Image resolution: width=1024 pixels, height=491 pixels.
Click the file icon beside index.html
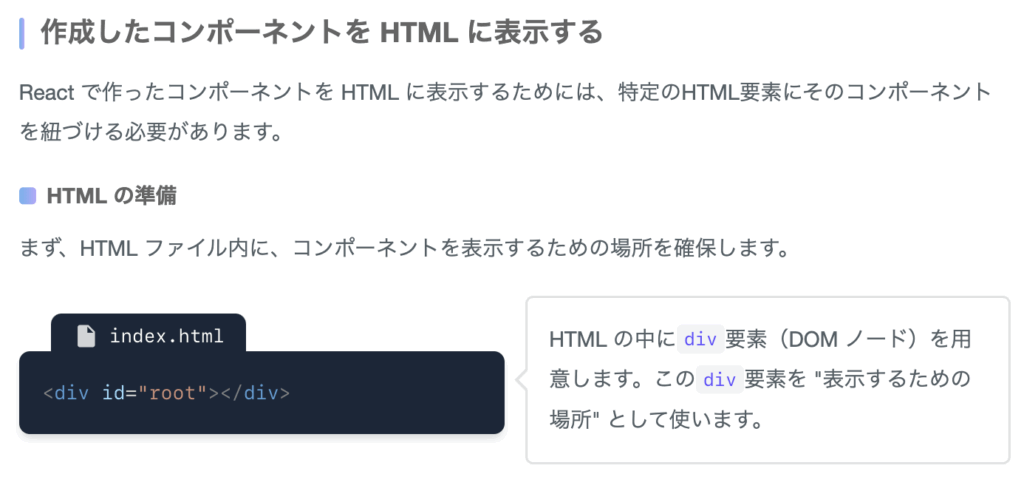pos(86,336)
